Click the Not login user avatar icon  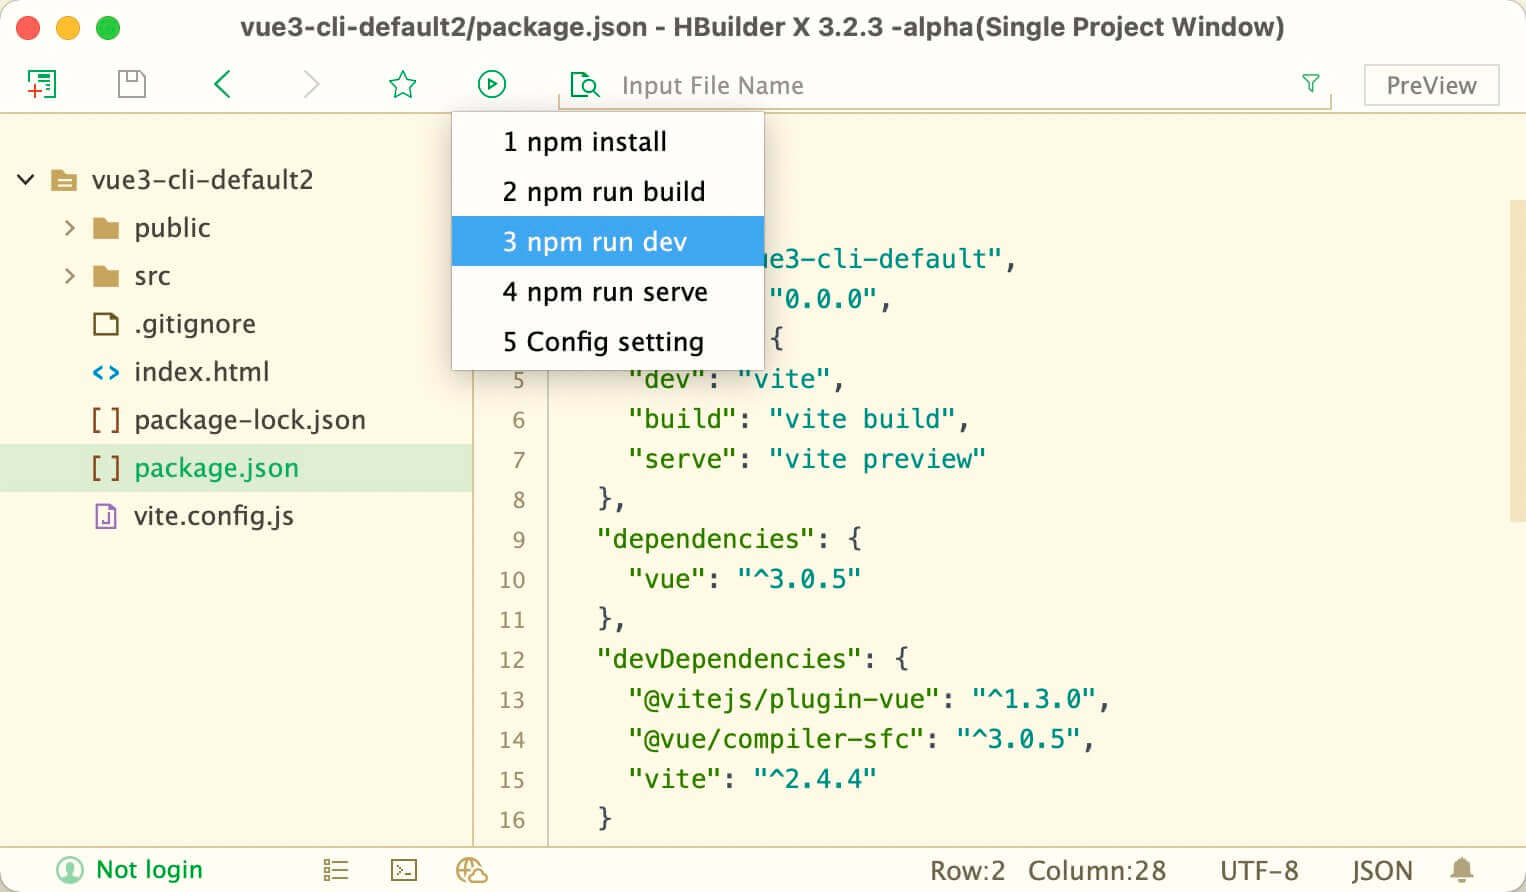point(70,870)
